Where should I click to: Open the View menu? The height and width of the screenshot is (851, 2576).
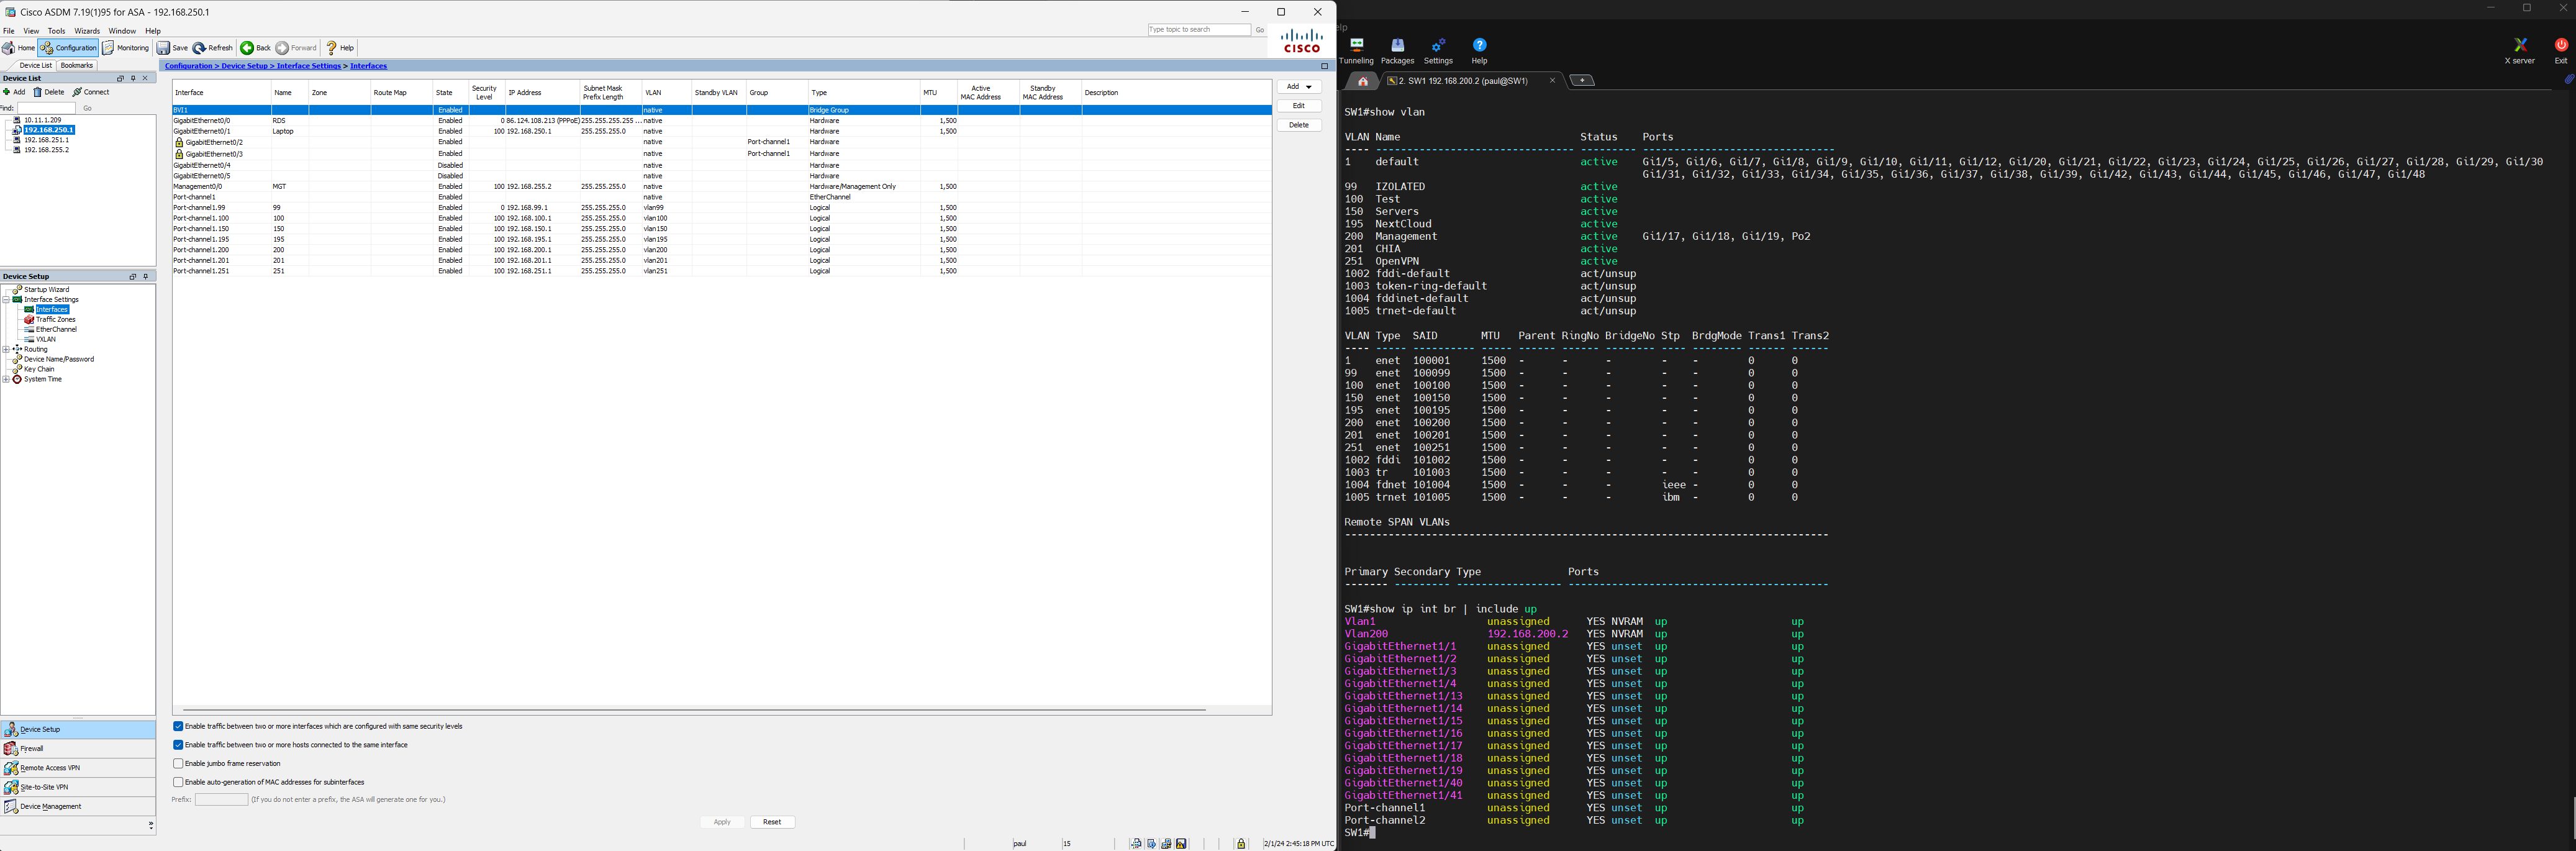point(31,31)
